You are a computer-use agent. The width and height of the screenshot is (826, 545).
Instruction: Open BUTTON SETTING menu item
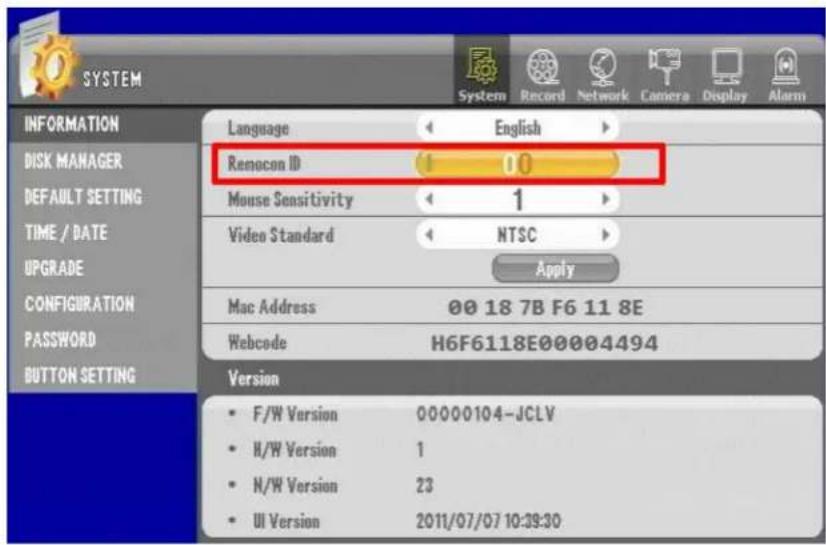[80, 375]
